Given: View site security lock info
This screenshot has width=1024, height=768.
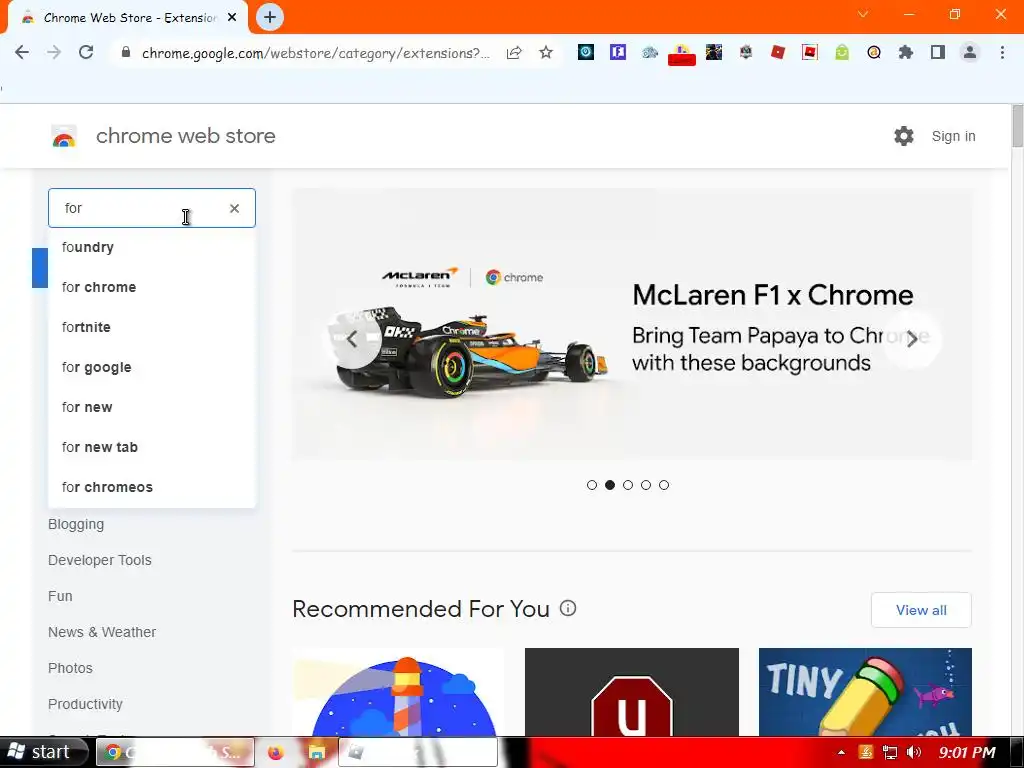Looking at the screenshot, I should (x=126, y=52).
